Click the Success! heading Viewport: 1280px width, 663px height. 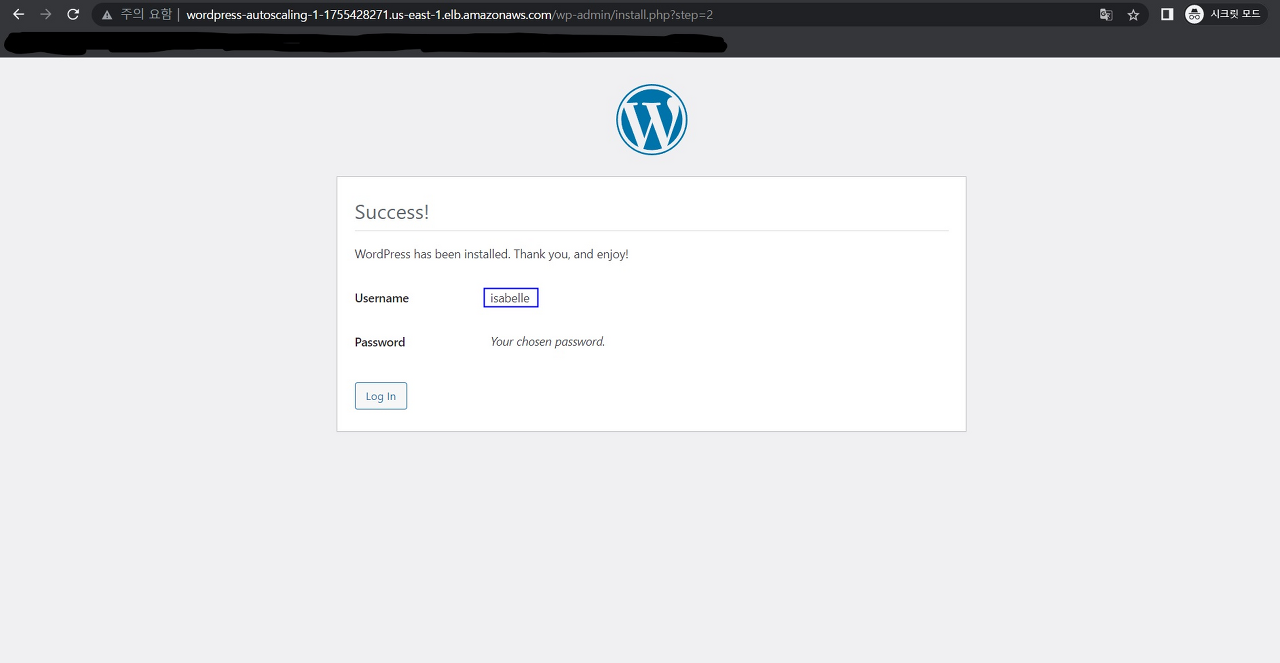(392, 212)
